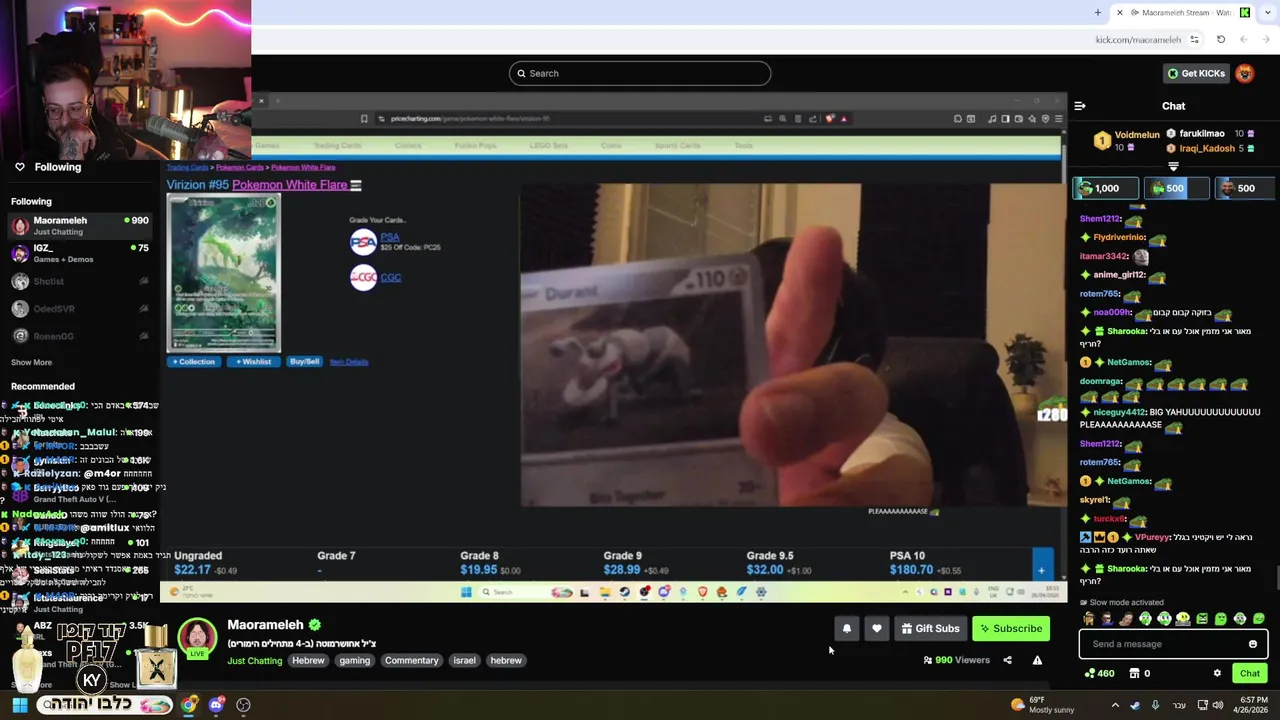
Task: Open Maorameleh channel in Following list
Action: (78, 225)
